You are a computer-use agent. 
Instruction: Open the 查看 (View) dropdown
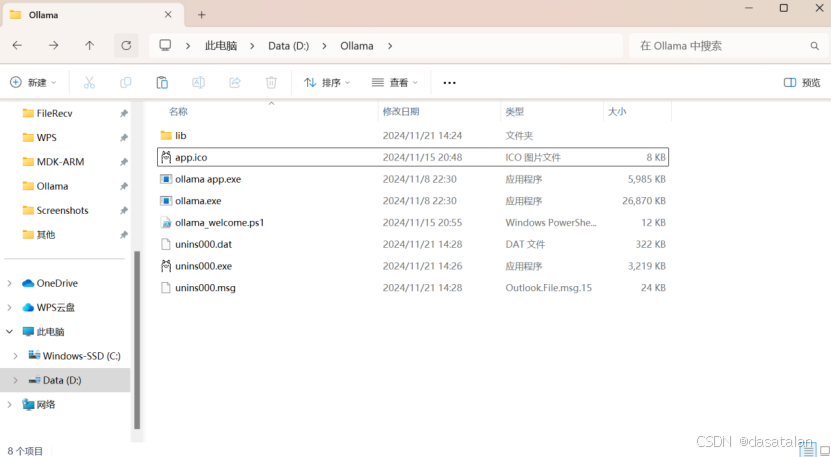pos(395,82)
